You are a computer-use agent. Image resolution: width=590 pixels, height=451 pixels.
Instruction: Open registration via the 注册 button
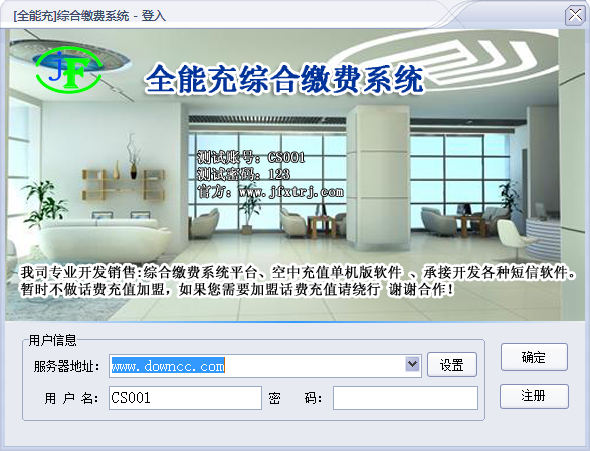(534, 396)
